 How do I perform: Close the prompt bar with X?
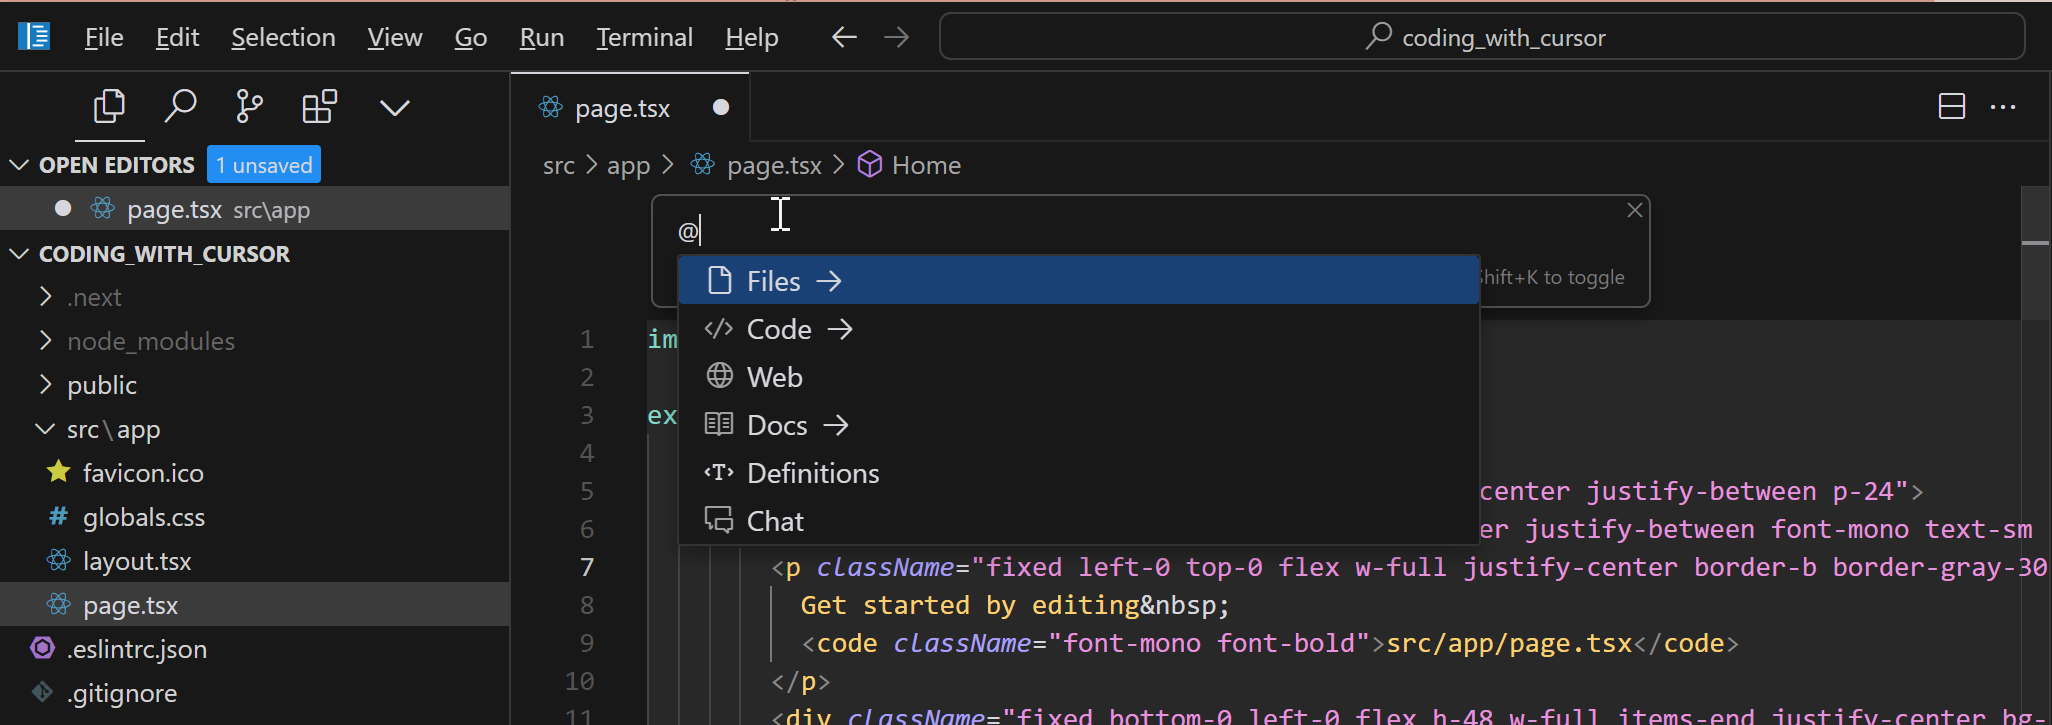click(x=1635, y=210)
